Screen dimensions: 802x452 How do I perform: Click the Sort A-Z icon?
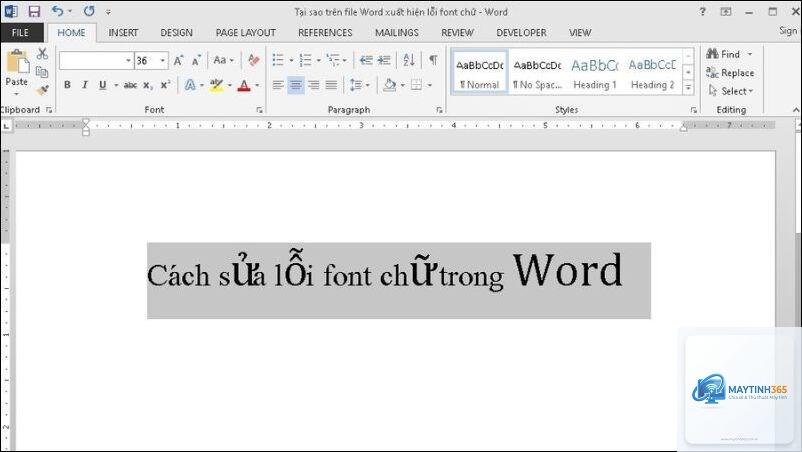[x=409, y=60]
